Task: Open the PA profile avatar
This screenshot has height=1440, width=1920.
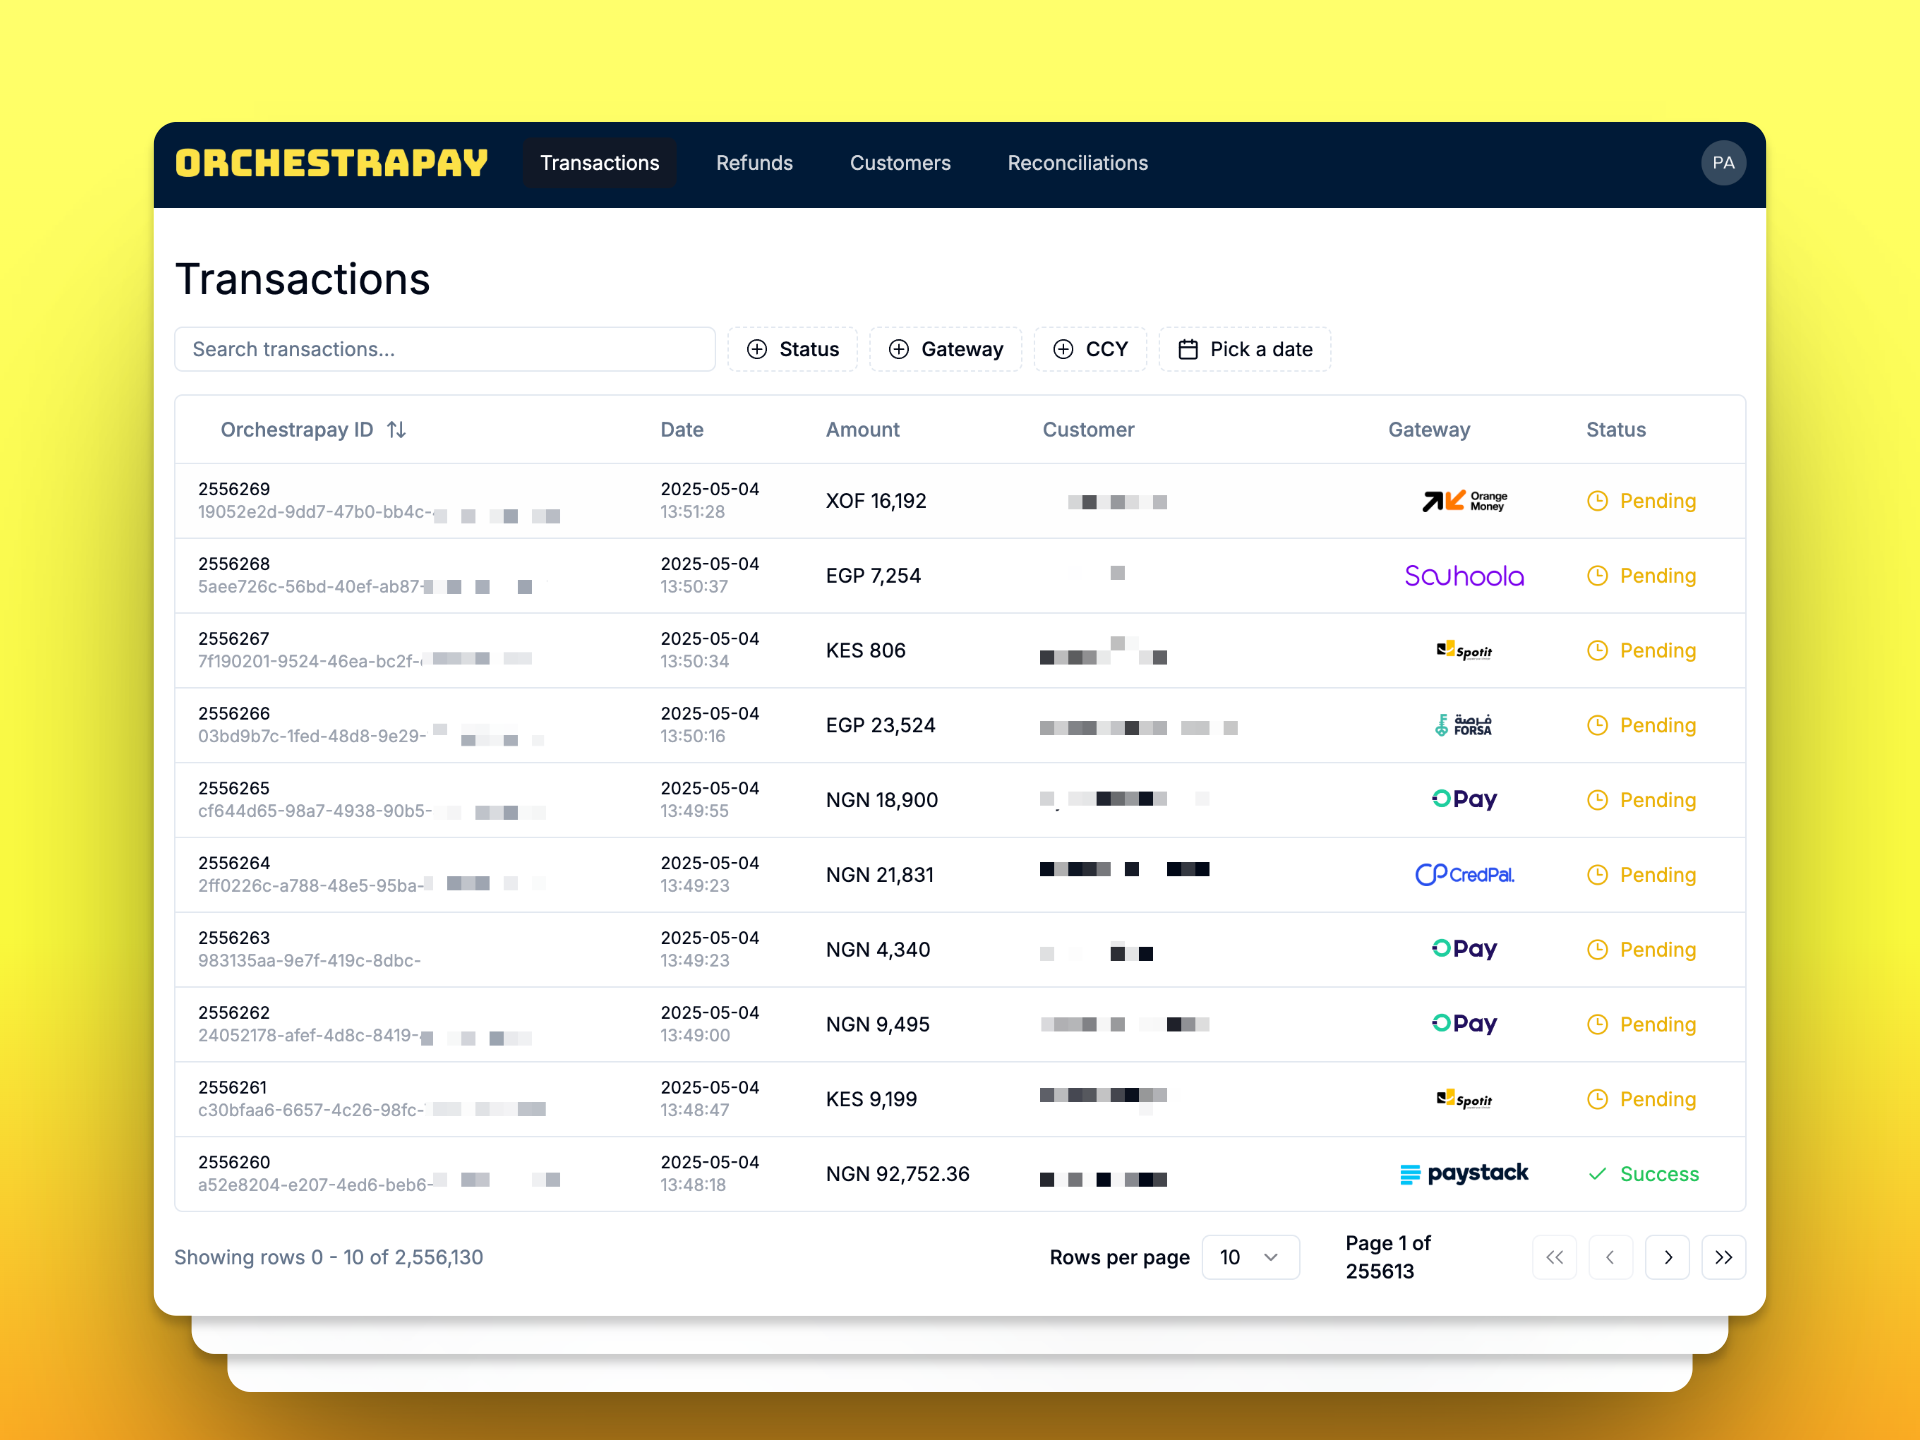Action: pos(1723,162)
